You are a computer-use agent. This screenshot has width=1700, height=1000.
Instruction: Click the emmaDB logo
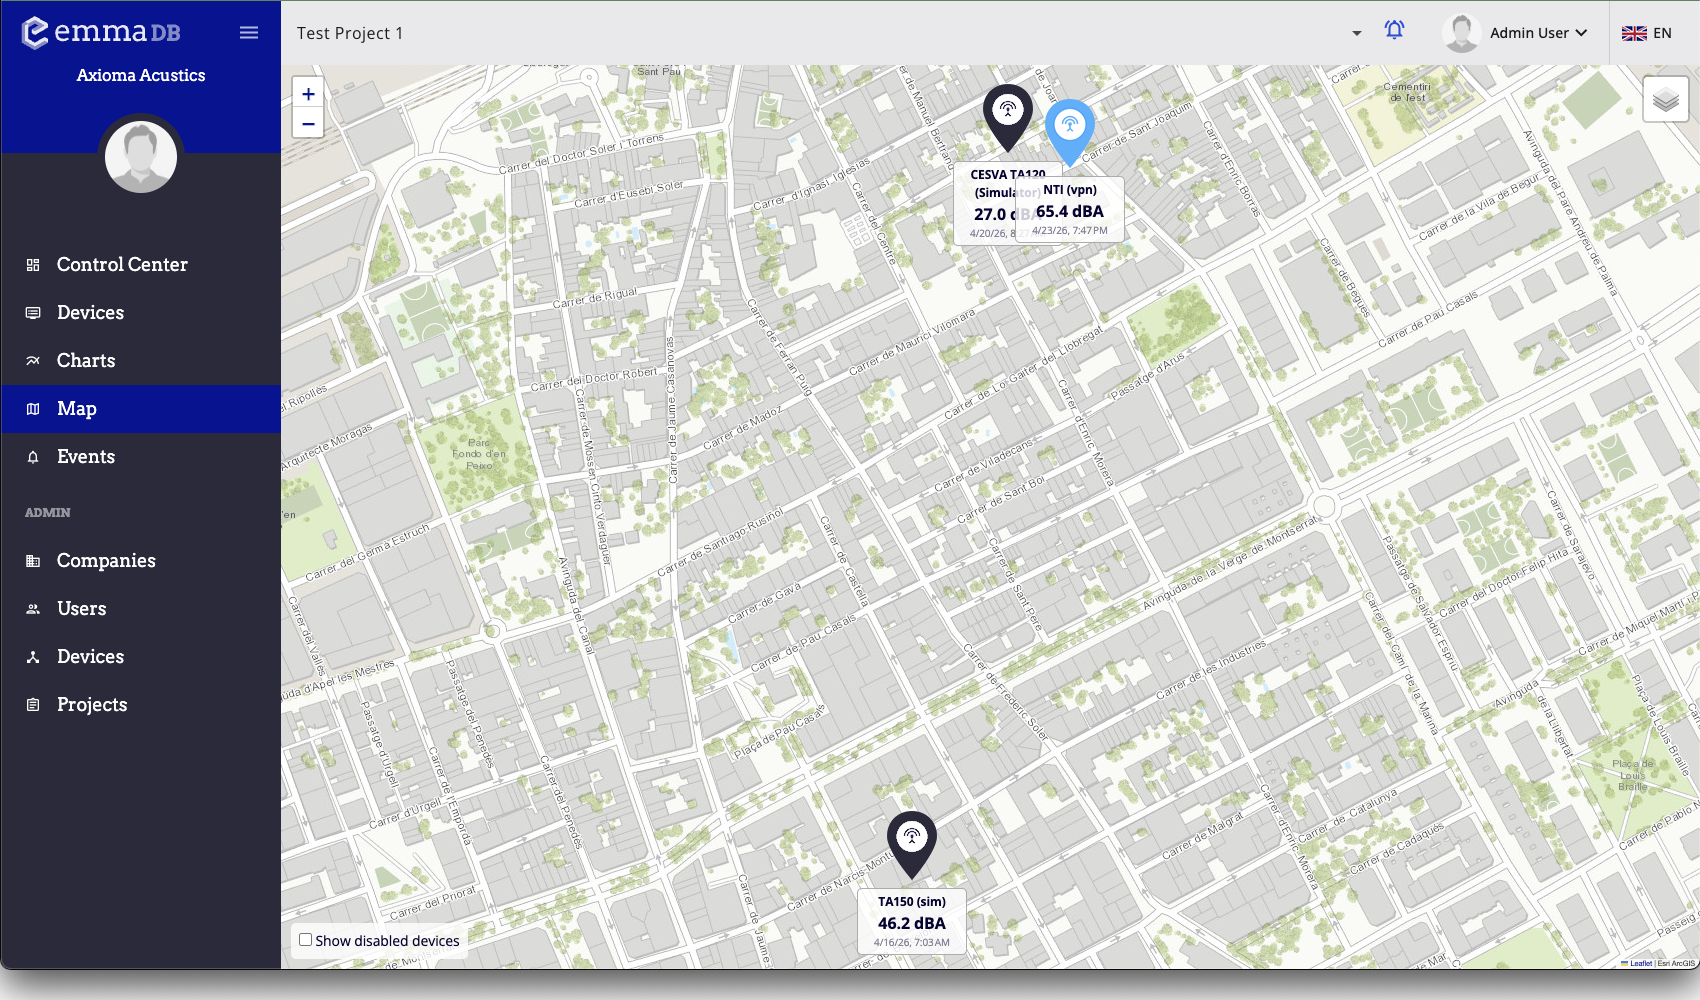point(101,32)
